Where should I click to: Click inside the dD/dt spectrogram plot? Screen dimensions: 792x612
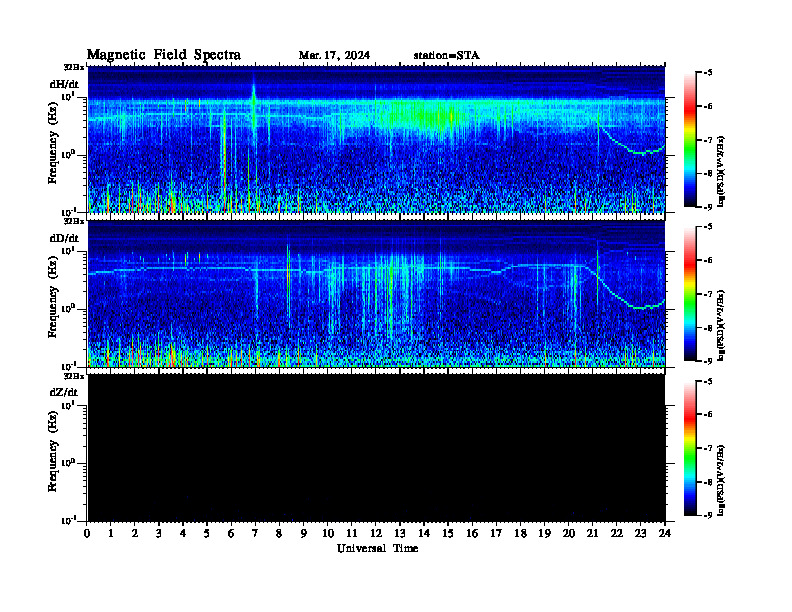[x=376, y=294]
